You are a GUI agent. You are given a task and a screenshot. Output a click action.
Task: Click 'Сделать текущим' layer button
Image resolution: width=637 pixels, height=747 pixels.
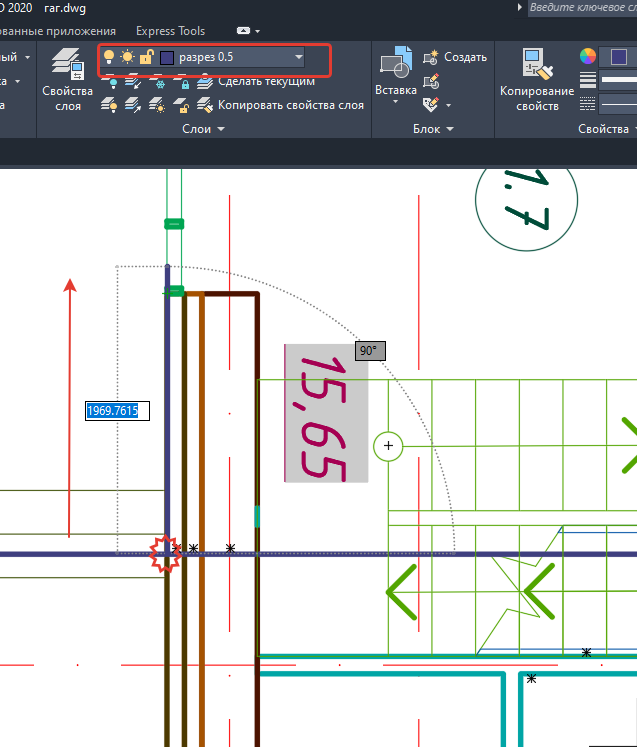[x=256, y=81]
